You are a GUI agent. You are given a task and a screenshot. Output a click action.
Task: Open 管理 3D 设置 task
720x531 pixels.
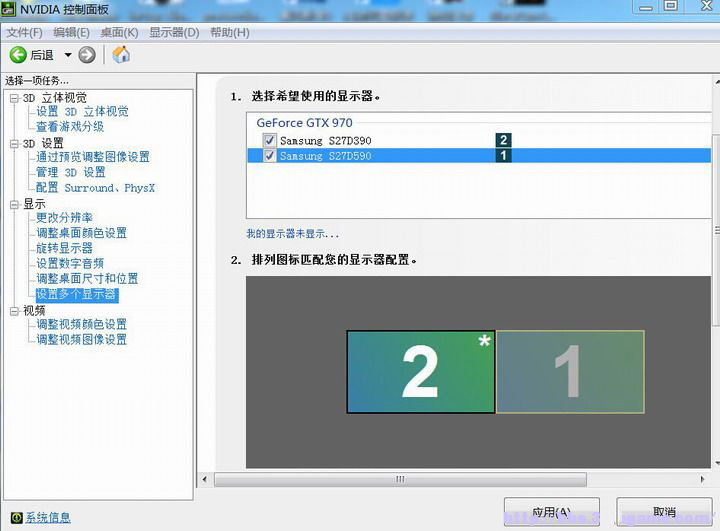(x=71, y=172)
